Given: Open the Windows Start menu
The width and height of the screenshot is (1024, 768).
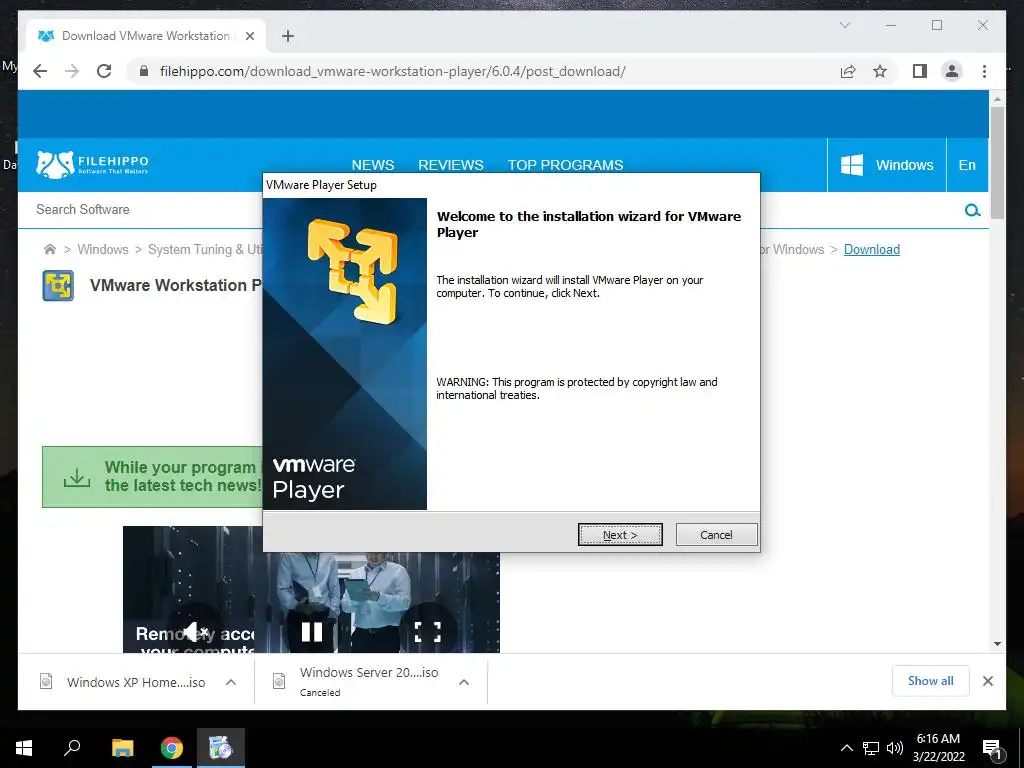Looking at the screenshot, I should [x=24, y=748].
